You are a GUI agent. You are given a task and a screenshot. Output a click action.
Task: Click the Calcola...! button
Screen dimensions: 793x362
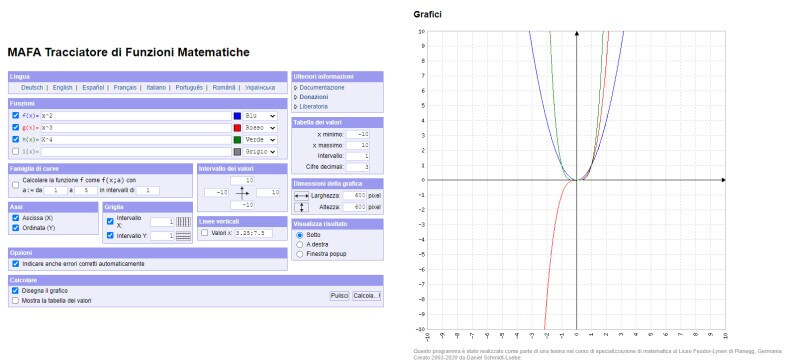(367, 296)
